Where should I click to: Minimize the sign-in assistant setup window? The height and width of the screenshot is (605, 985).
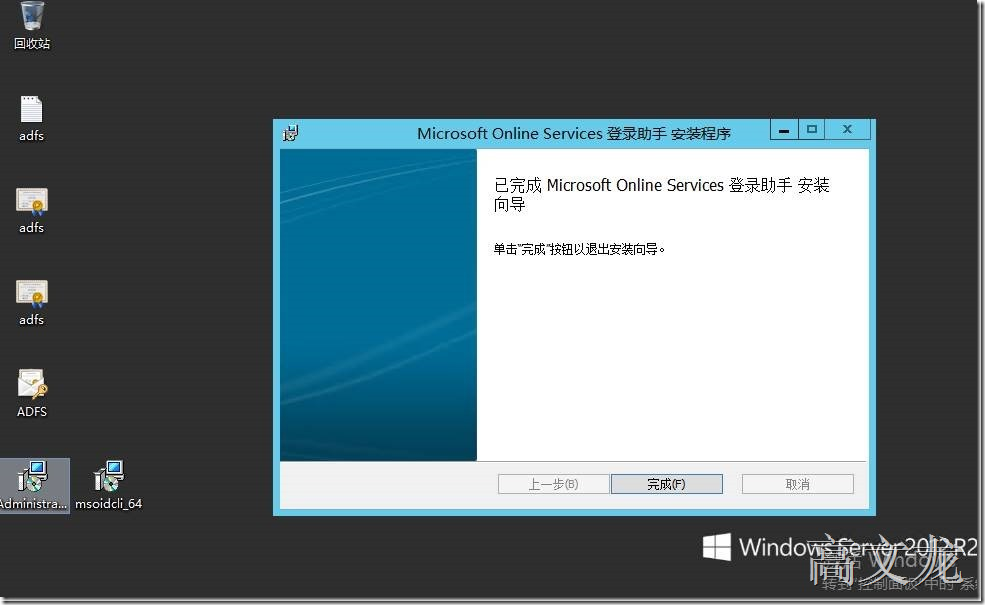click(x=784, y=130)
